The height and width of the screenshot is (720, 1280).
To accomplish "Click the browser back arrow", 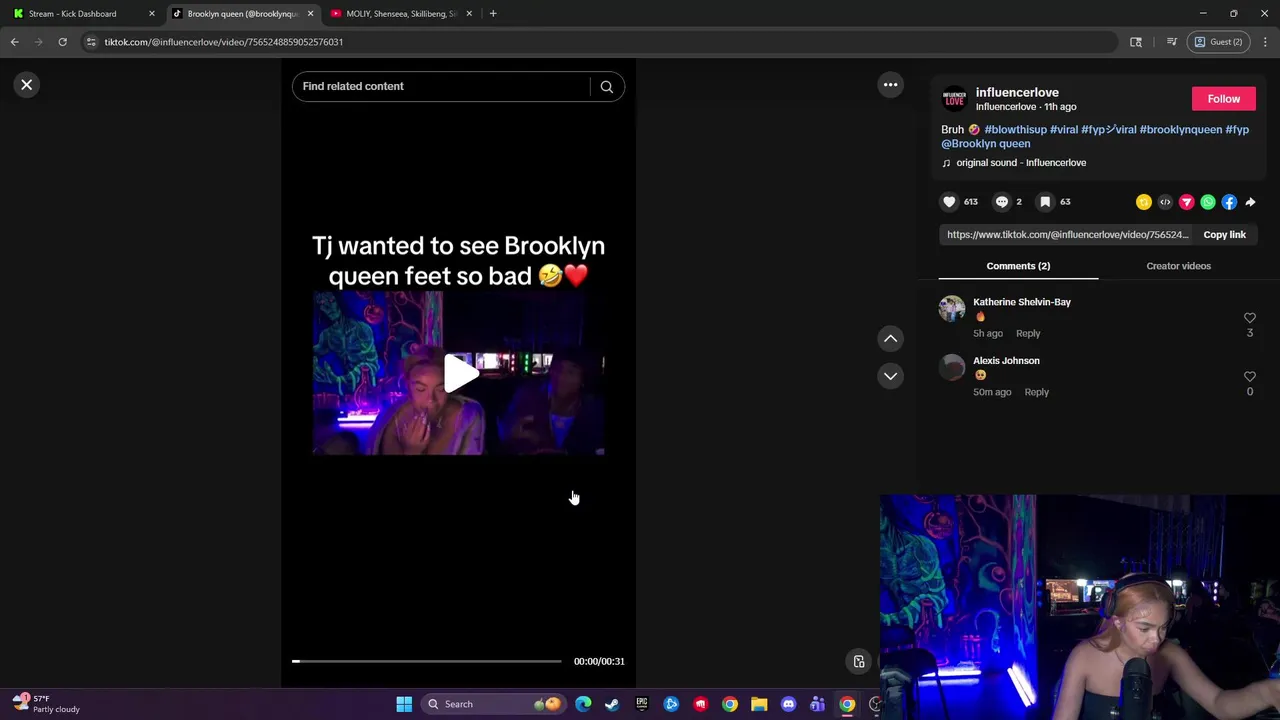I will tap(14, 42).
